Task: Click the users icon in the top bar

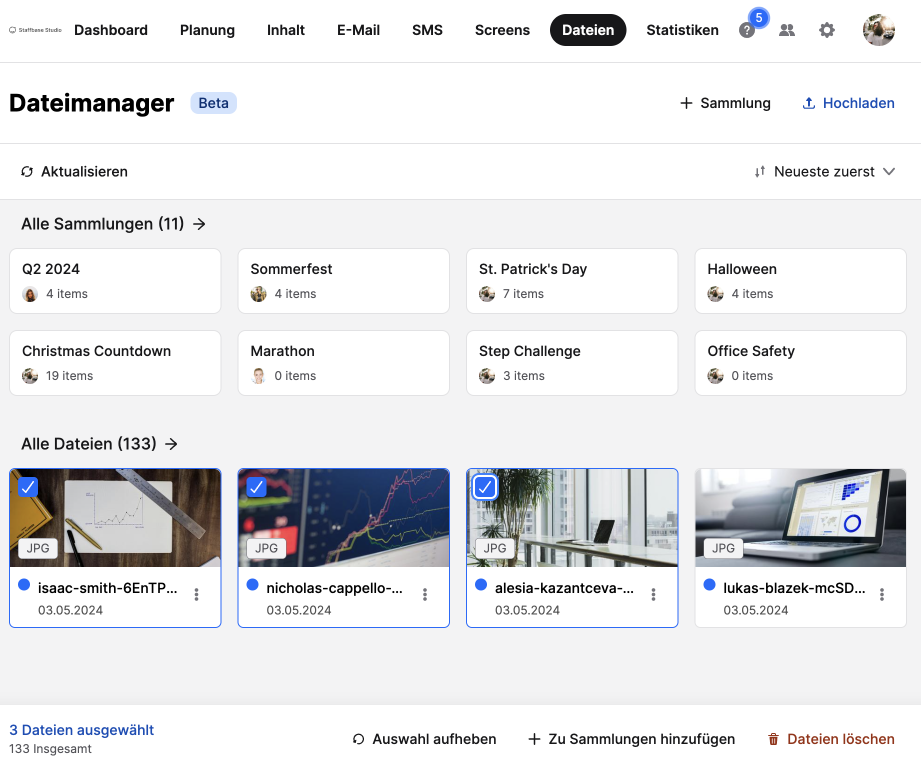Action: pyautogui.click(x=787, y=30)
